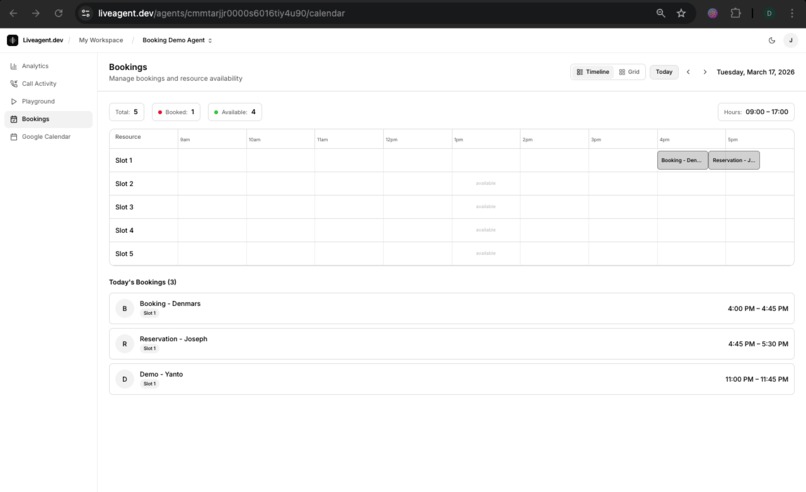This screenshot has width=806, height=492.
Task: Click the Liveagent.dev logo icon
Action: (x=12, y=40)
